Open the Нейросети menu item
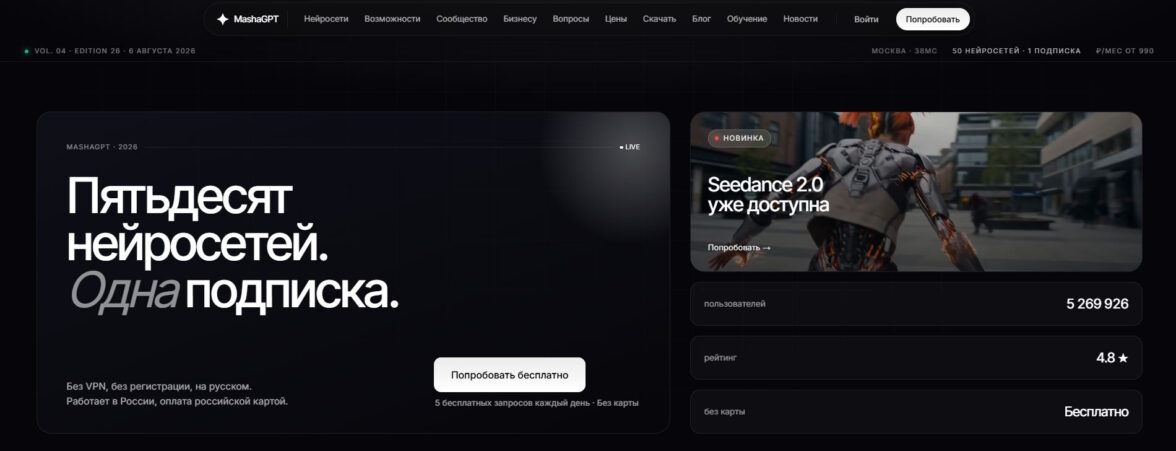Image resolution: width=1176 pixels, height=451 pixels. pyautogui.click(x=326, y=19)
